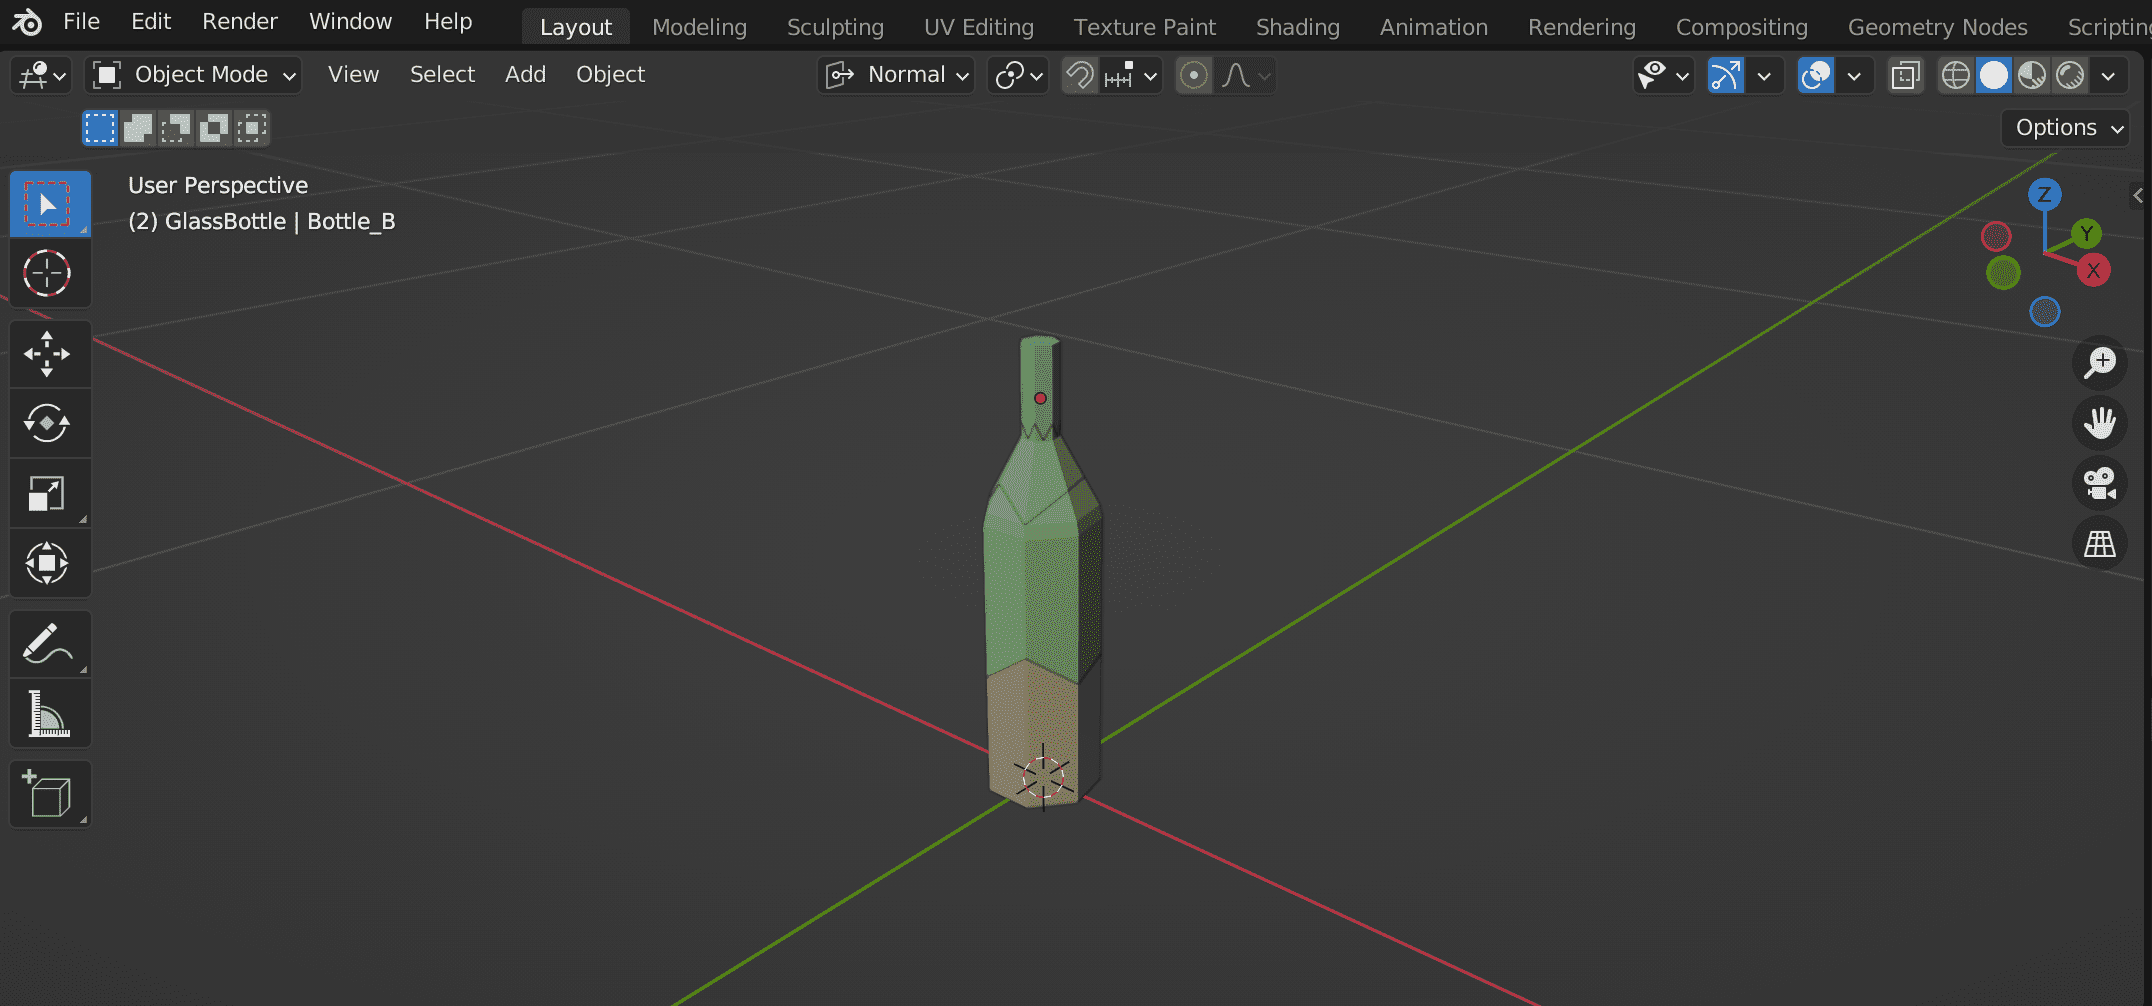Open the Edit menu

[x=151, y=22]
